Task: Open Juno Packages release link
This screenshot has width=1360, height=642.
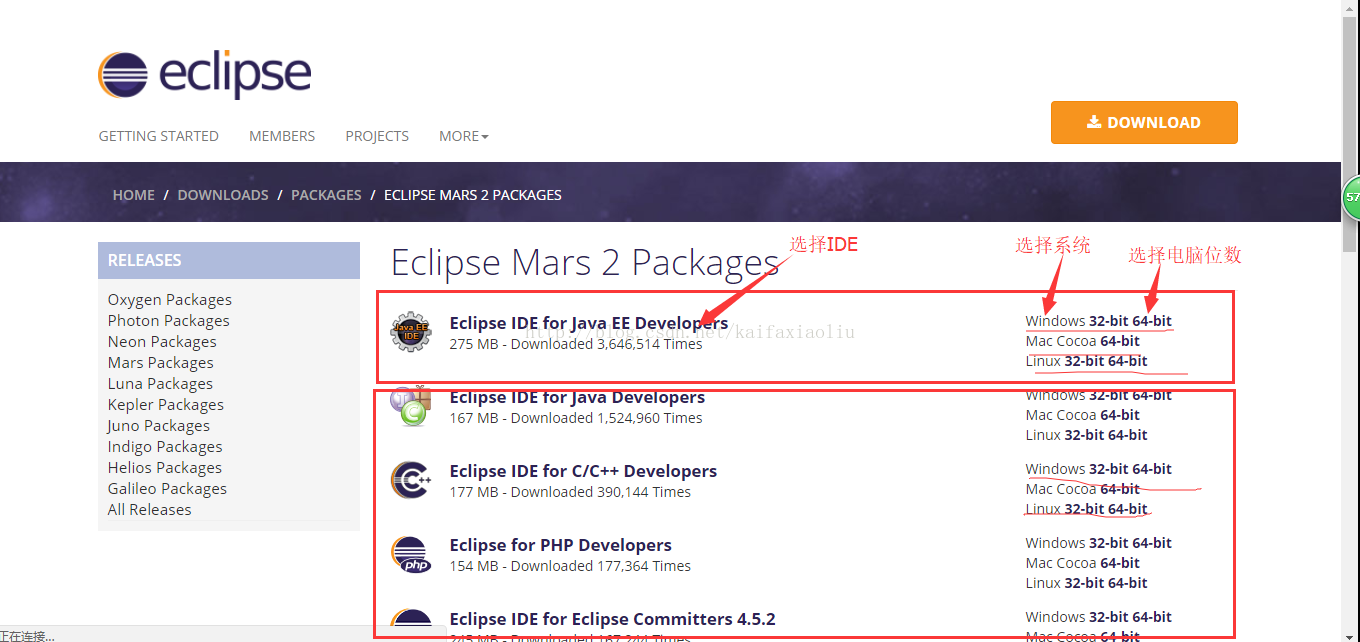Action: coord(159,426)
